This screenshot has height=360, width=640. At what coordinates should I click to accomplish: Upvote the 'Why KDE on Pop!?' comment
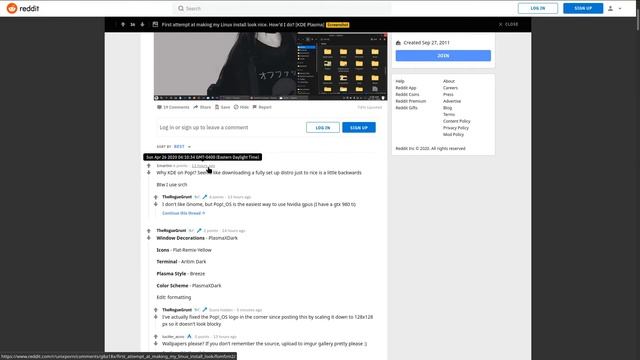(149, 166)
